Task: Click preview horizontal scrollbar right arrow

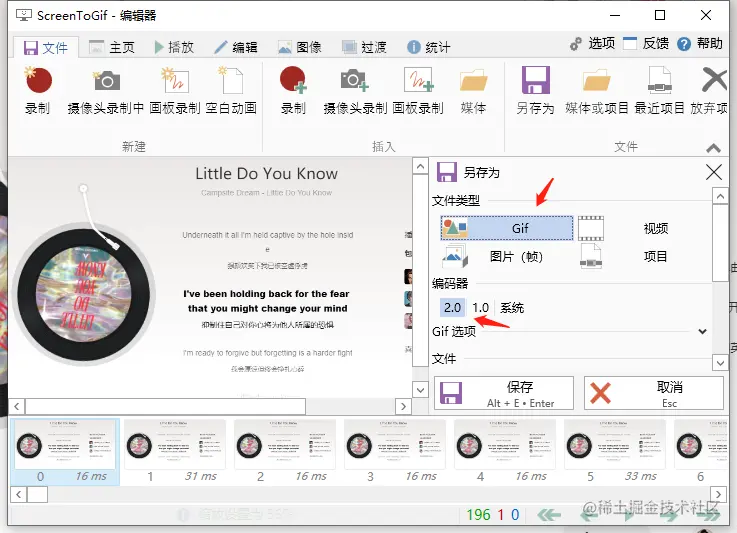Action: point(403,406)
